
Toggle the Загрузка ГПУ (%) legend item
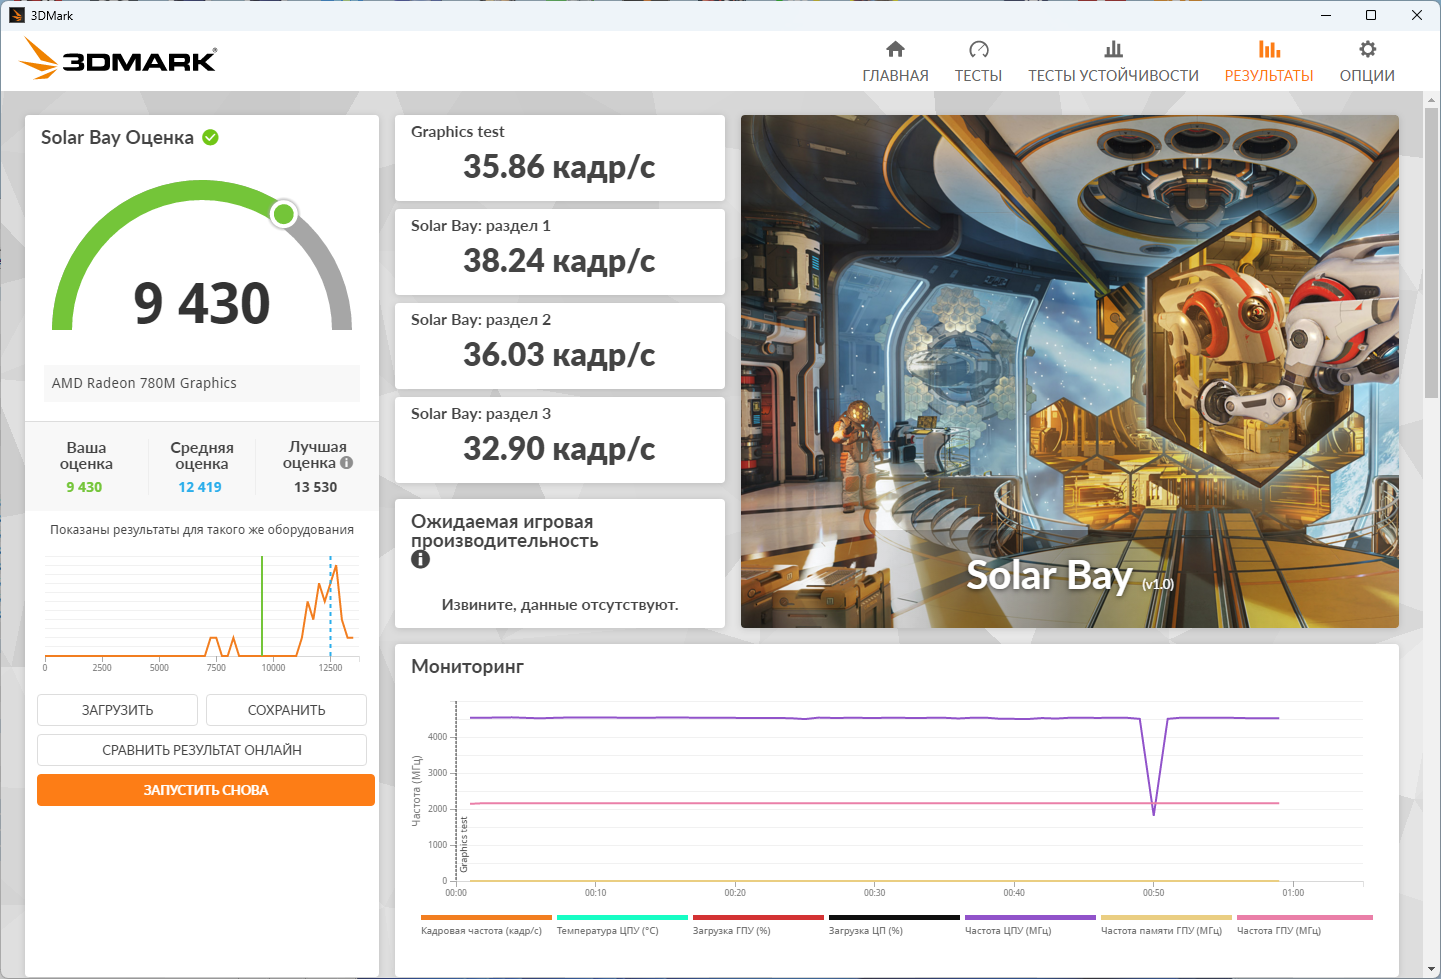(x=758, y=925)
